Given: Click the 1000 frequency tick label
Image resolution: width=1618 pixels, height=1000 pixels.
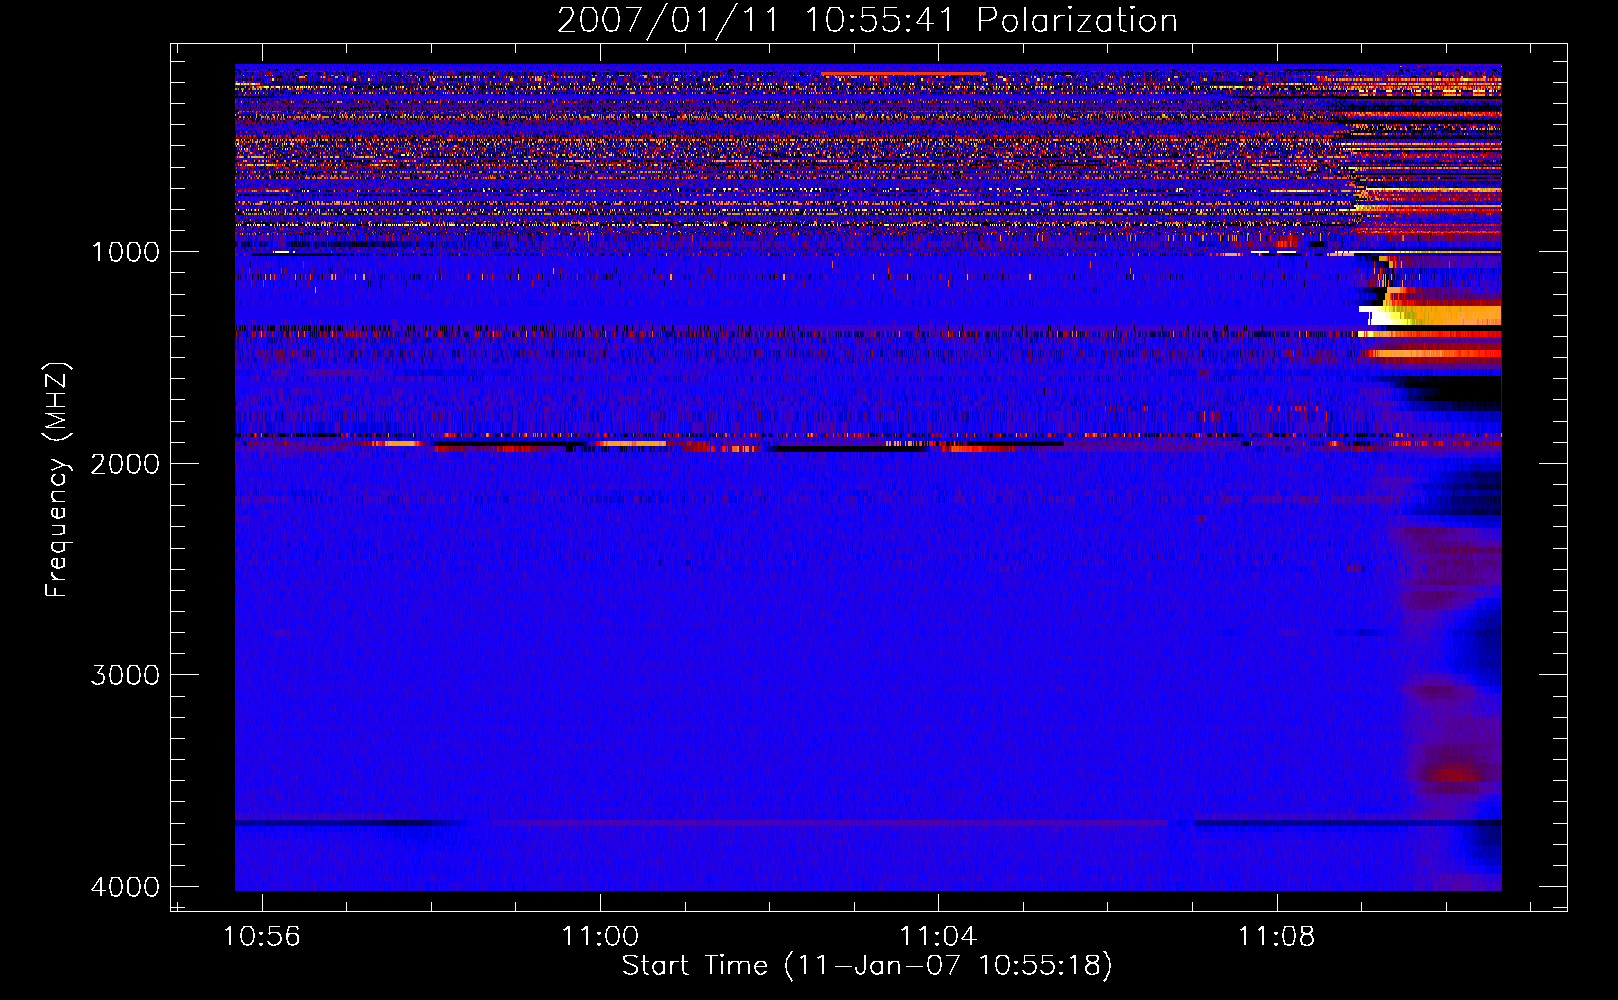Looking at the screenshot, I should 125,252.
